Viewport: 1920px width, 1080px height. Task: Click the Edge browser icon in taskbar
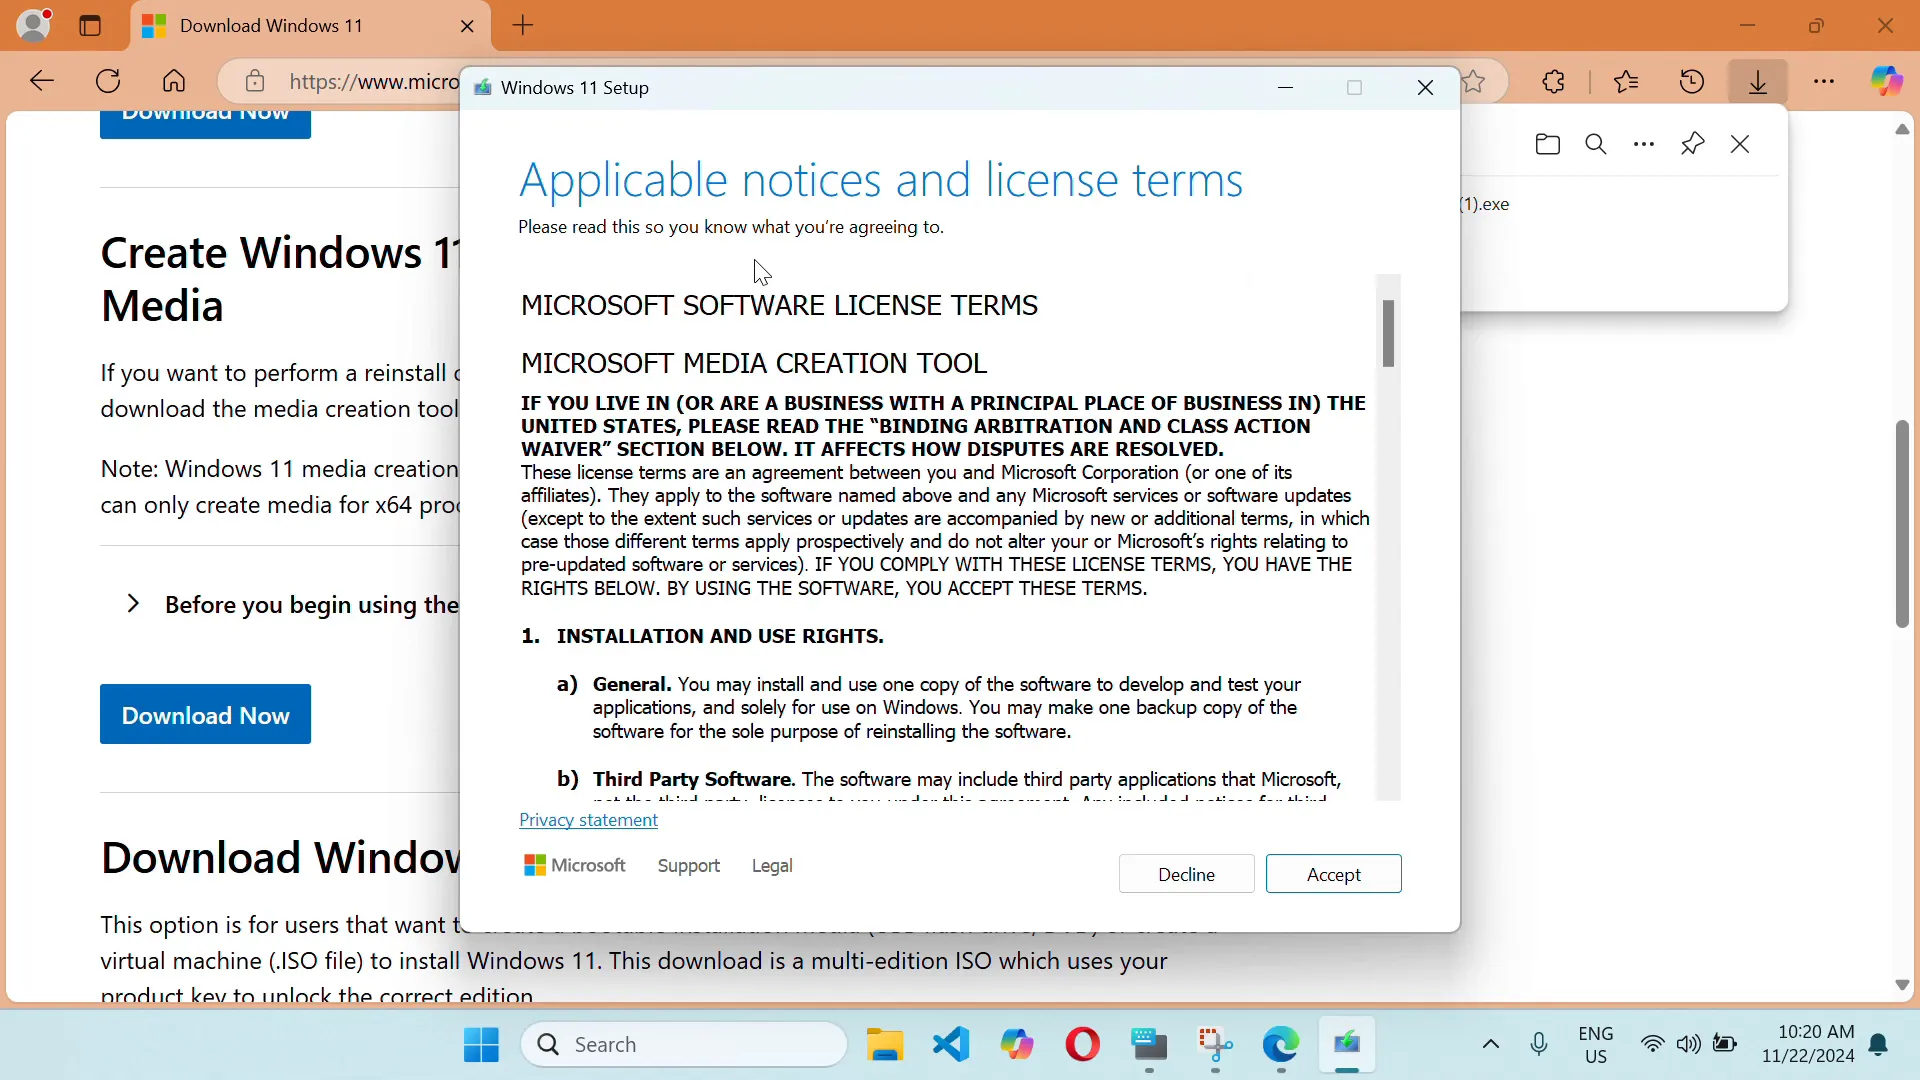(1280, 1043)
